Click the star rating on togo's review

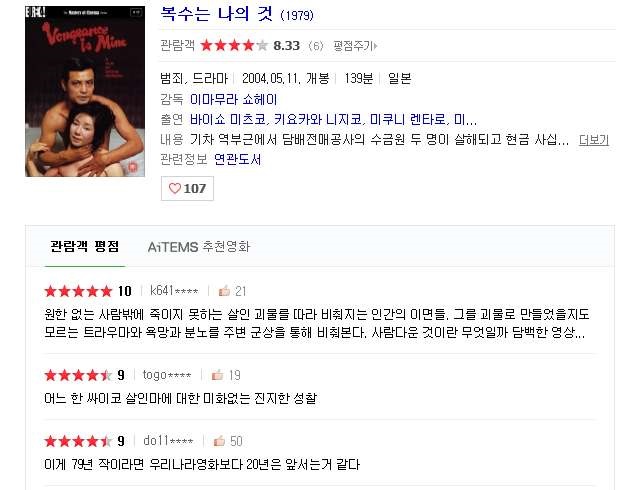(78, 375)
